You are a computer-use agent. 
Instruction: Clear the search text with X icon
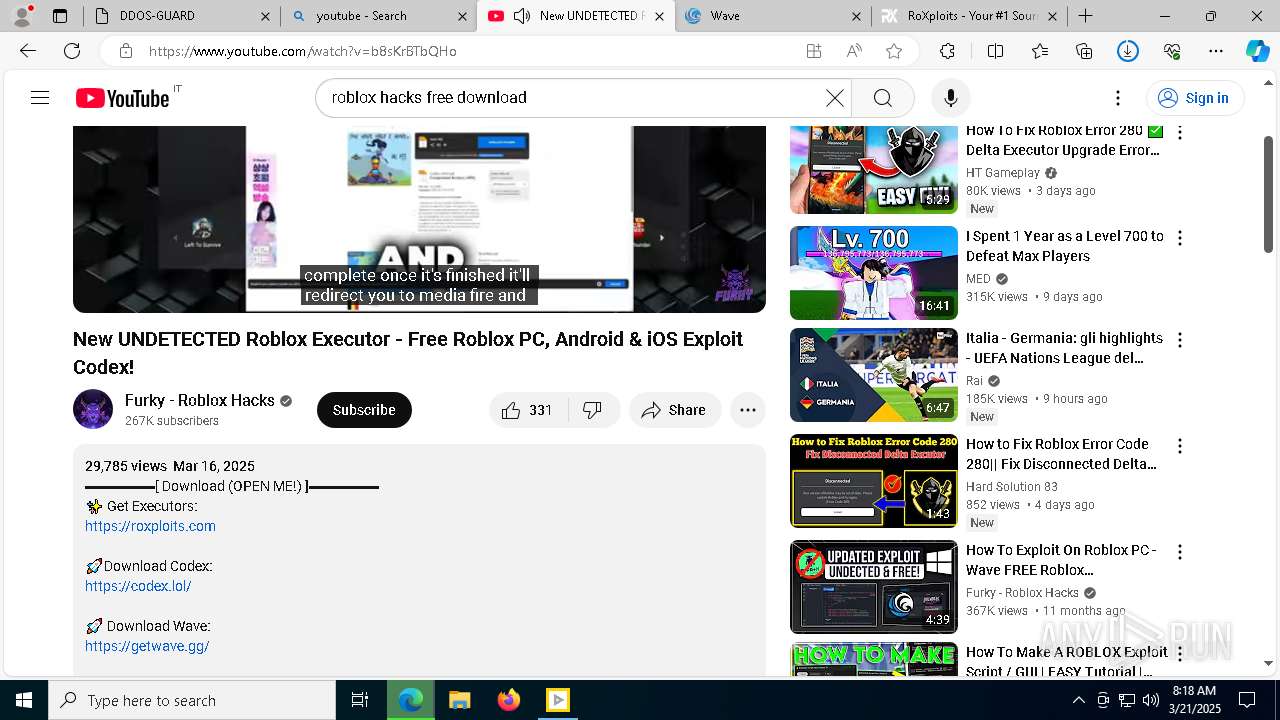pos(834,98)
